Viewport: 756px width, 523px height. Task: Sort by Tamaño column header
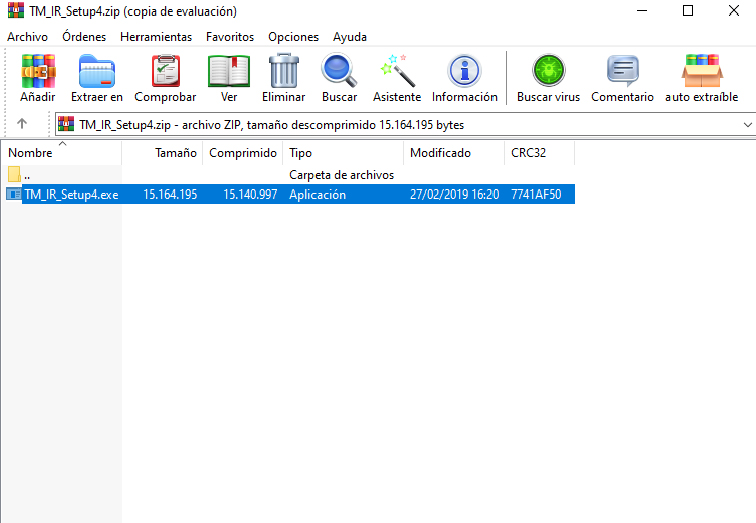[162, 153]
